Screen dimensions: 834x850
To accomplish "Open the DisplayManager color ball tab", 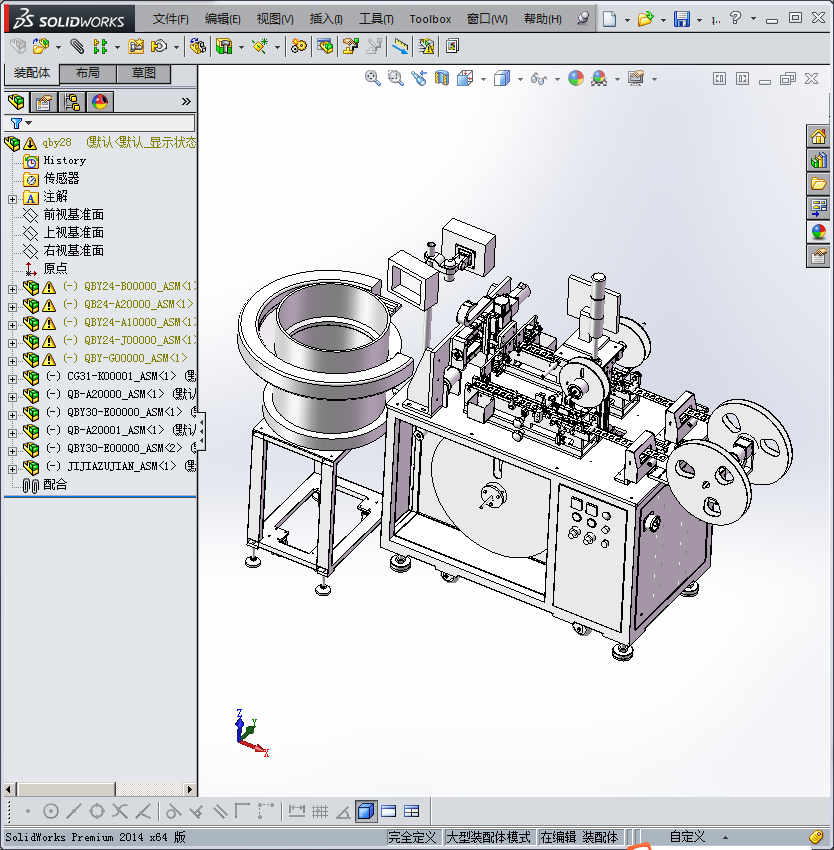I will pyautogui.click(x=99, y=101).
